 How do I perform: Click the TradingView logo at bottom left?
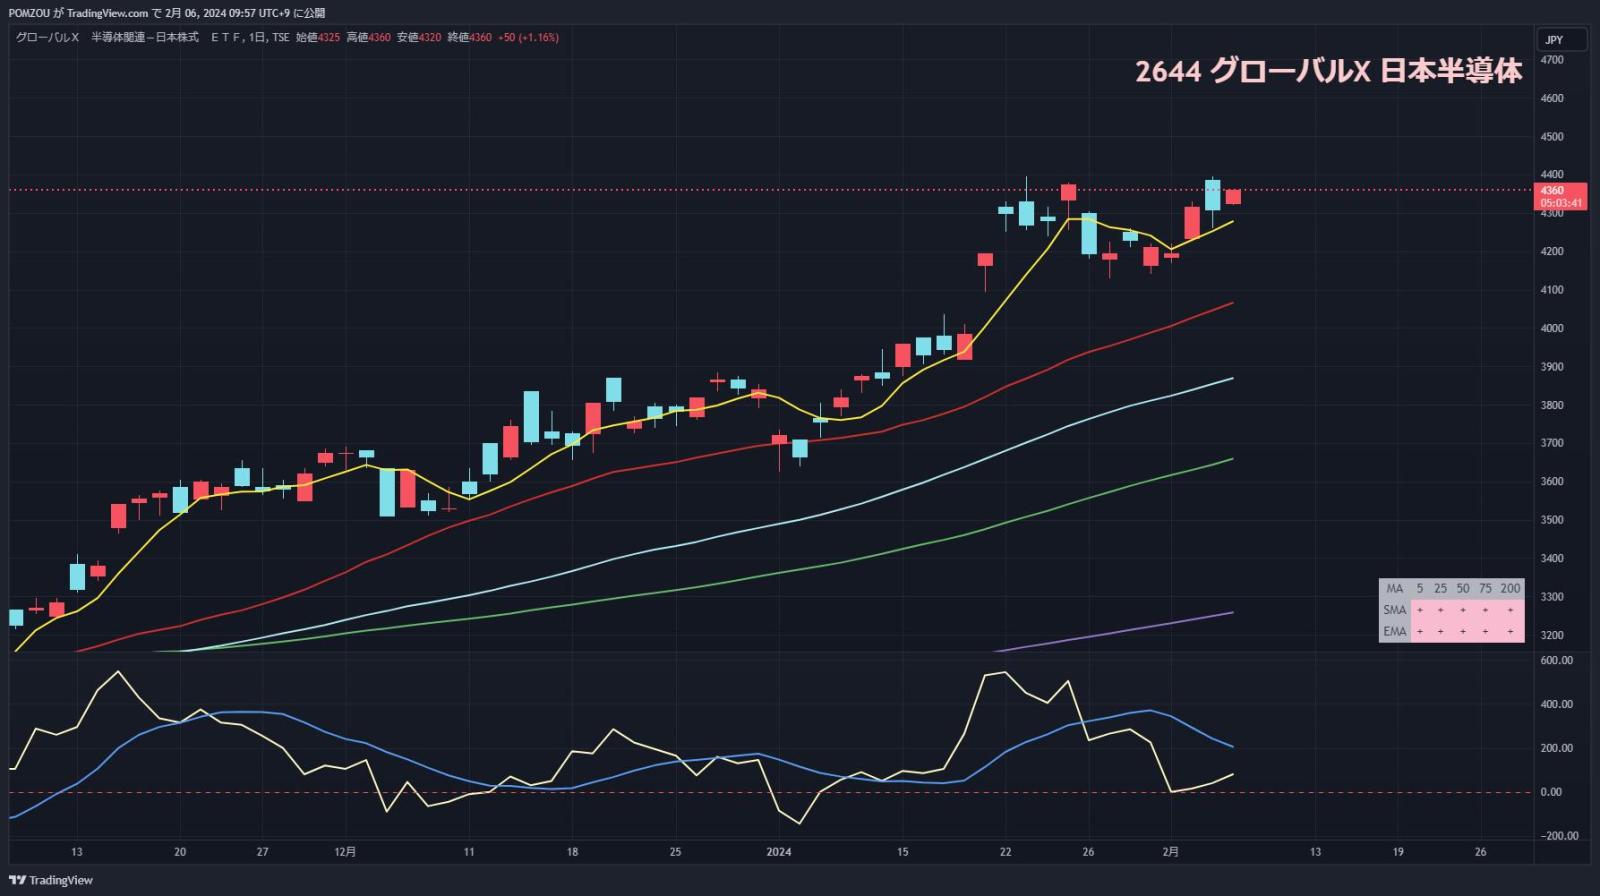click(51, 880)
